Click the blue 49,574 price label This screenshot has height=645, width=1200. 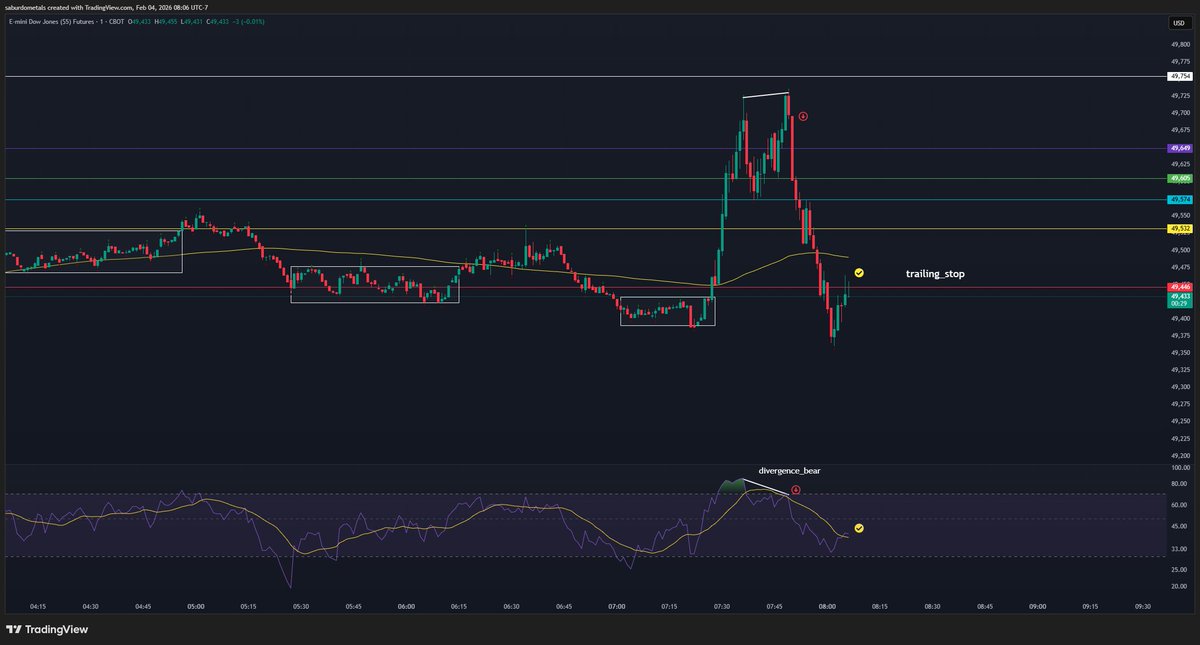1180,200
